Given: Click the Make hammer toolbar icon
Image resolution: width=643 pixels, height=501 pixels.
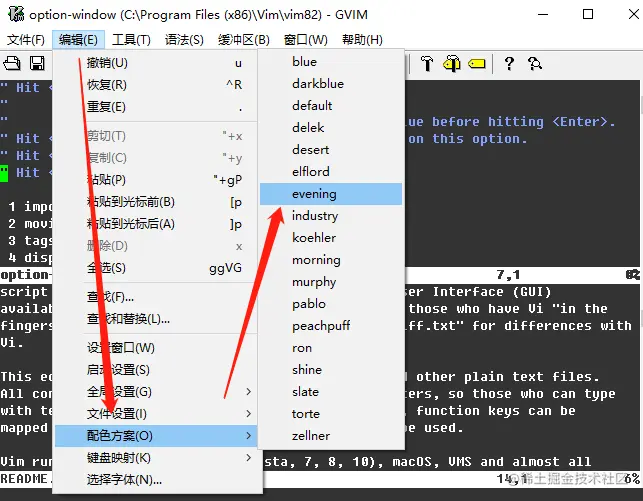Looking at the screenshot, I should (427, 64).
